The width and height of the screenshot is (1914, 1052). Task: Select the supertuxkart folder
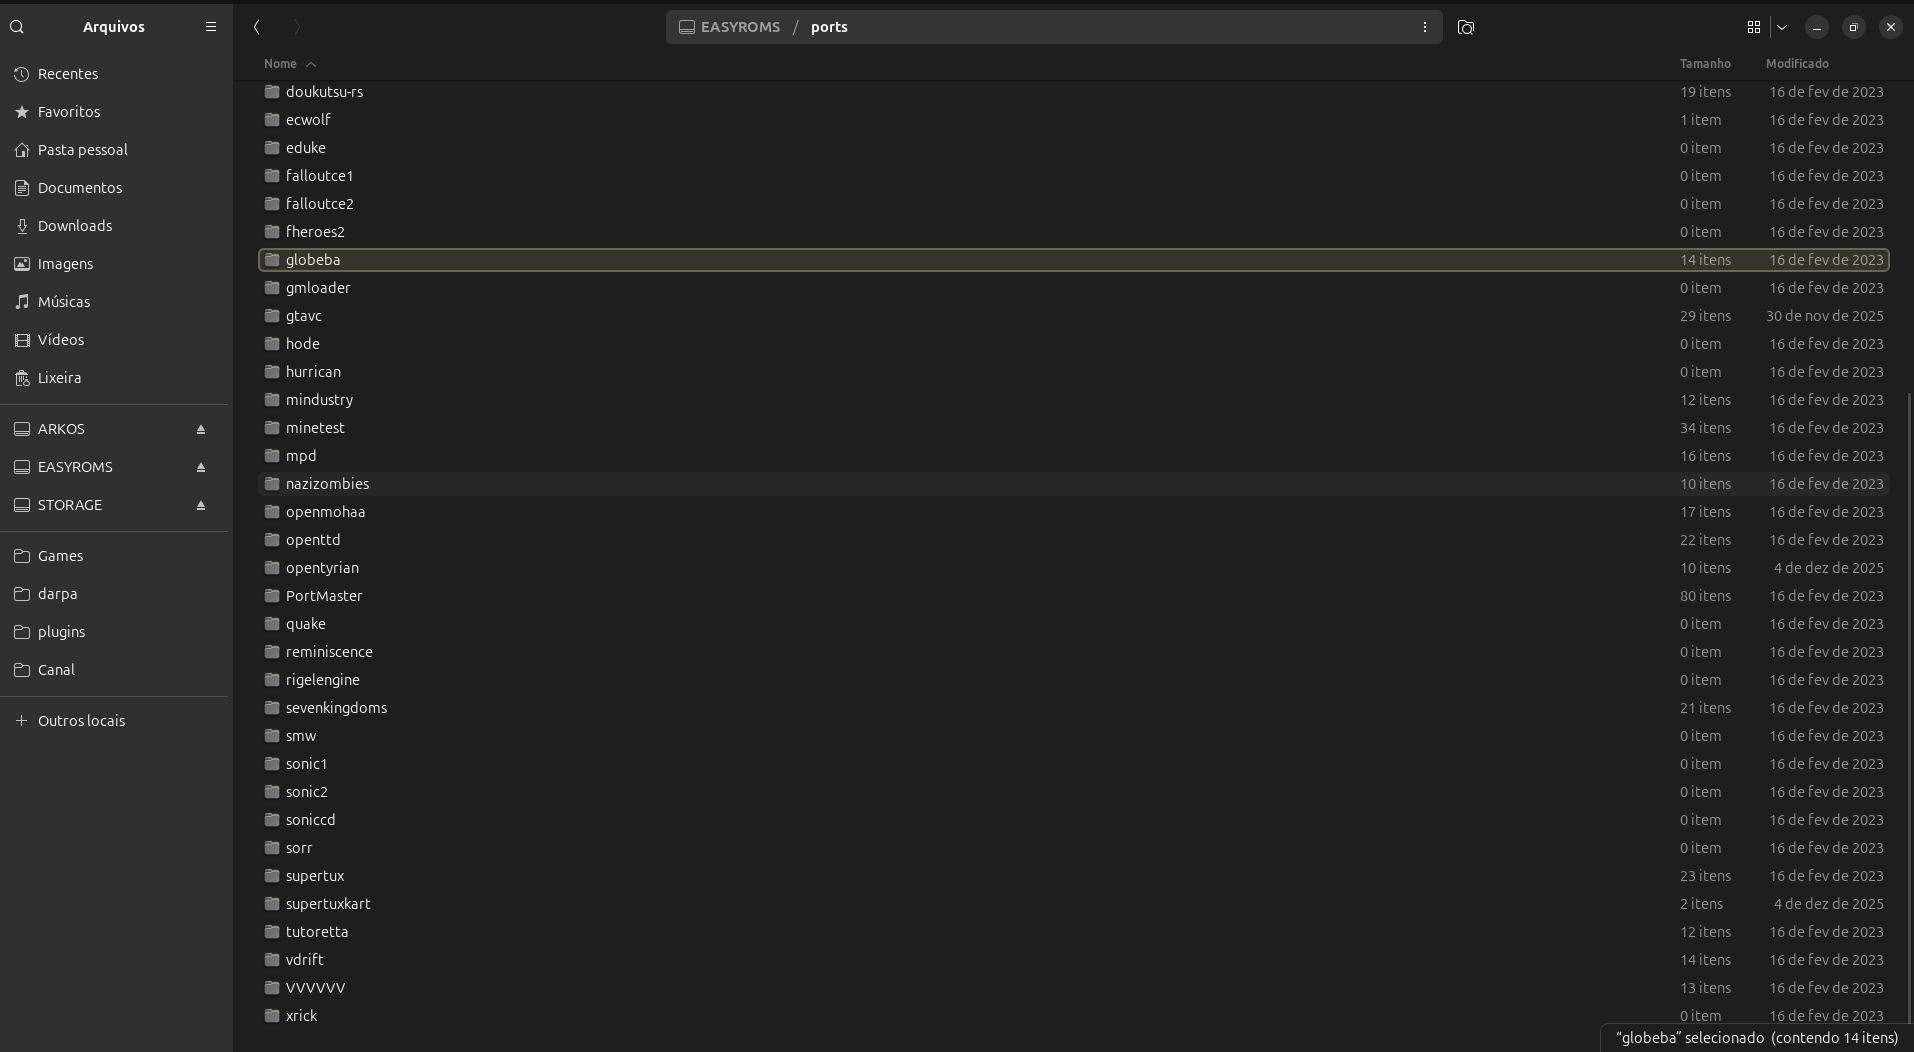click(x=328, y=904)
